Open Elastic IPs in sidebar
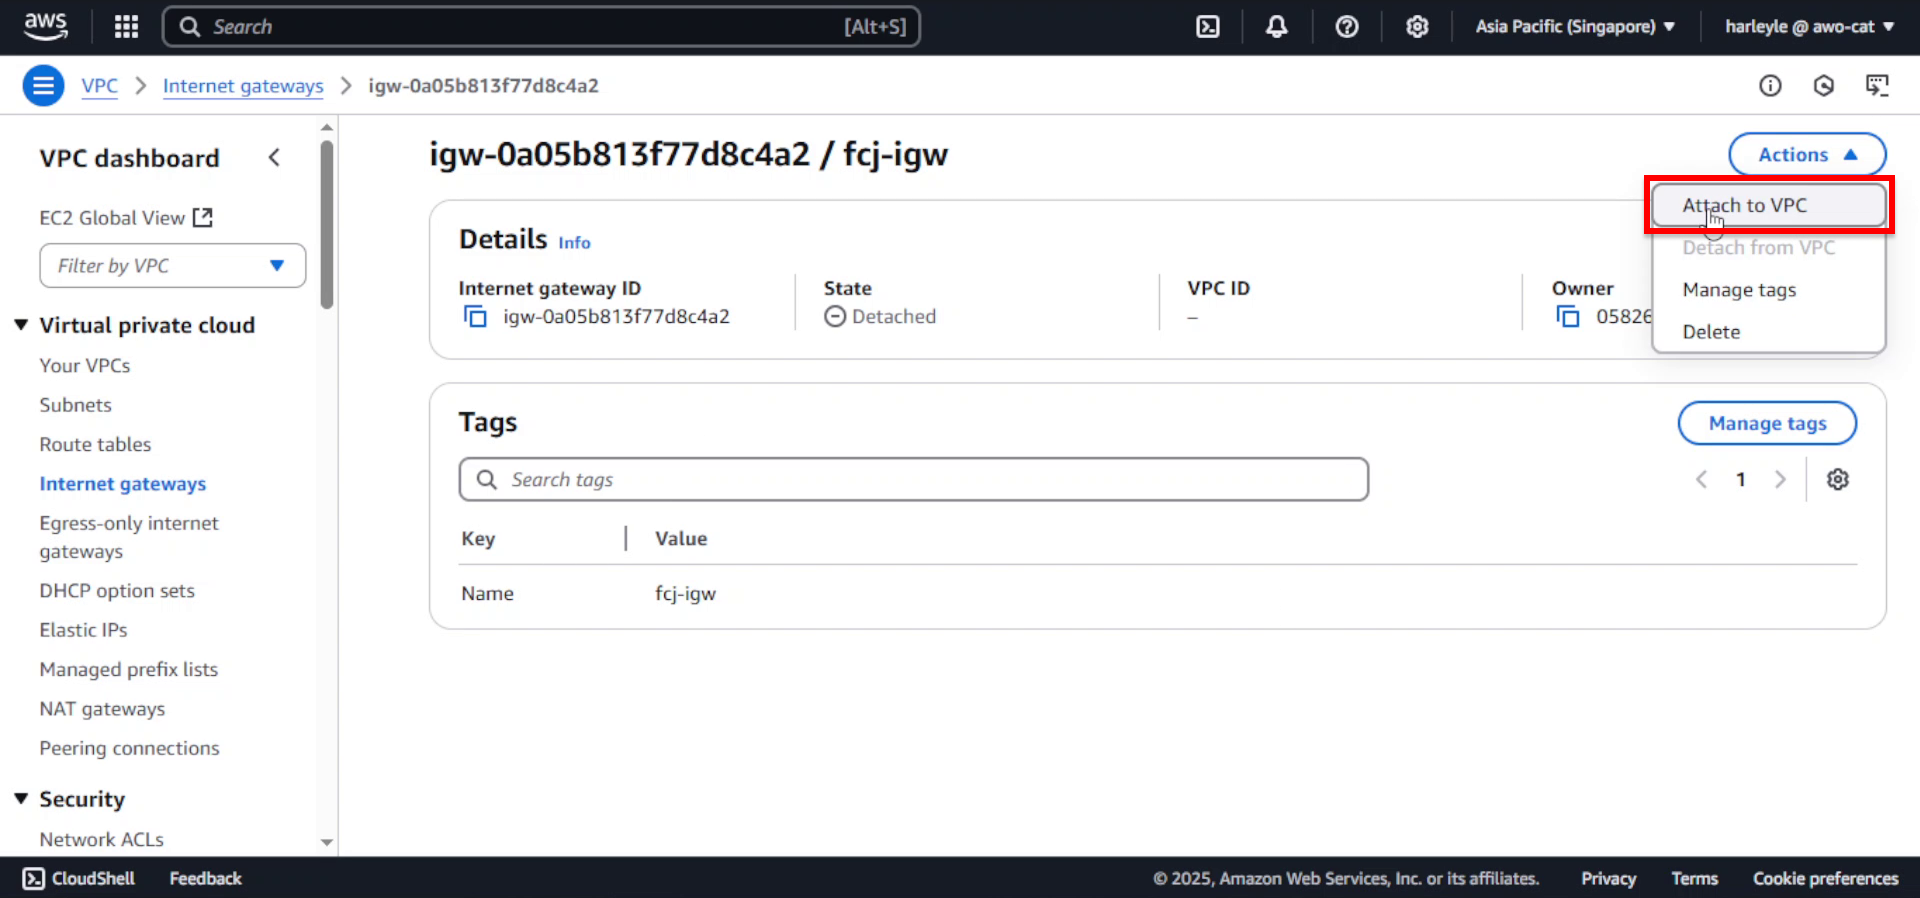This screenshot has height=898, width=1920. [83, 630]
